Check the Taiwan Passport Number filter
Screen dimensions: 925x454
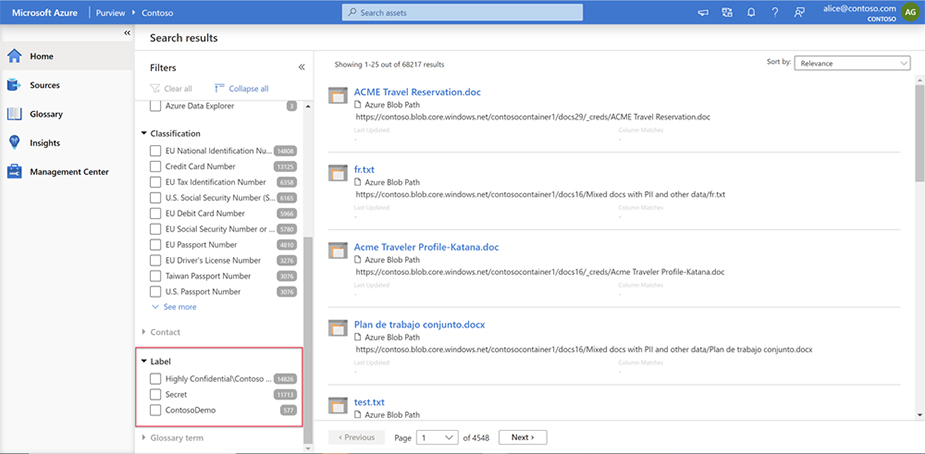coord(155,275)
